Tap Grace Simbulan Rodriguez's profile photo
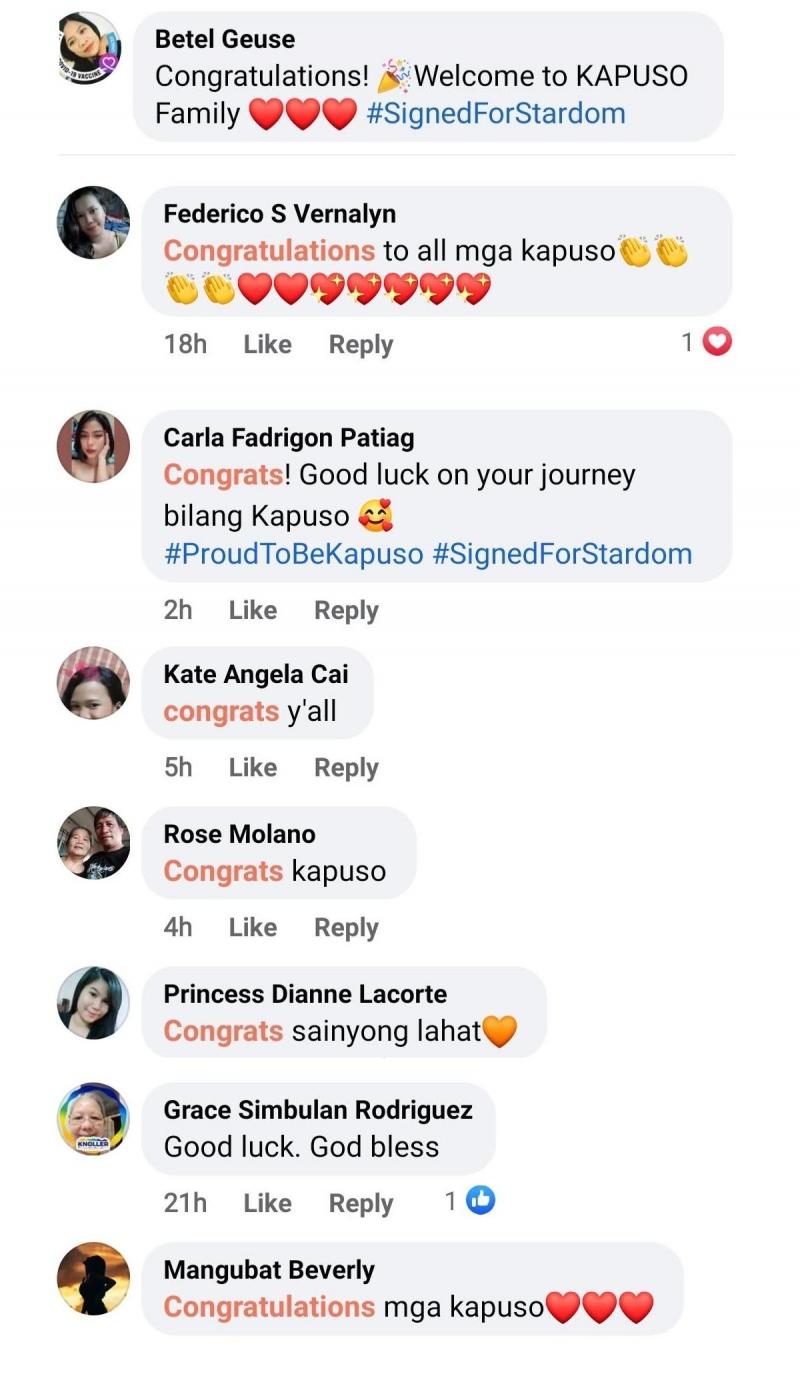Image resolution: width=800 pixels, height=1374 pixels. click(93, 1119)
